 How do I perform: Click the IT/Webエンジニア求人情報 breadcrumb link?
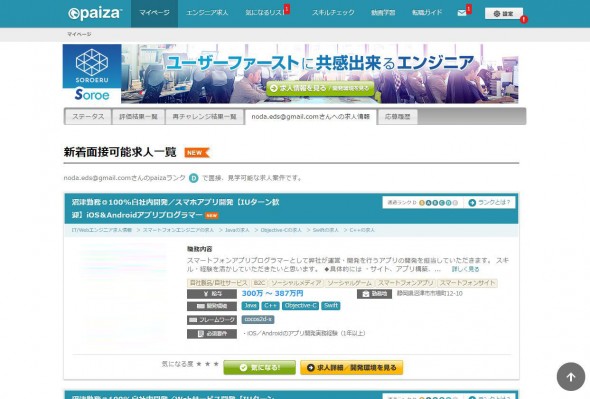tap(102, 230)
